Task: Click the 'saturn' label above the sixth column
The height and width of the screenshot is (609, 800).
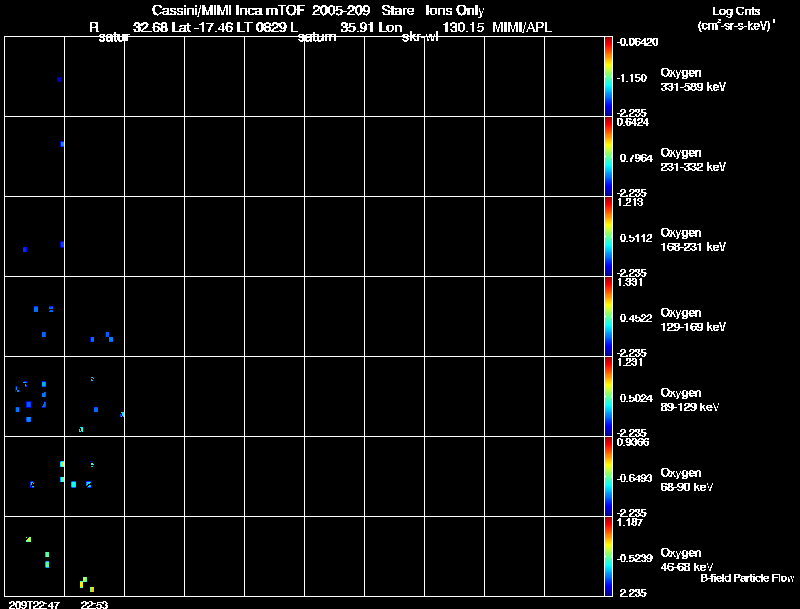Action: pos(317,37)
